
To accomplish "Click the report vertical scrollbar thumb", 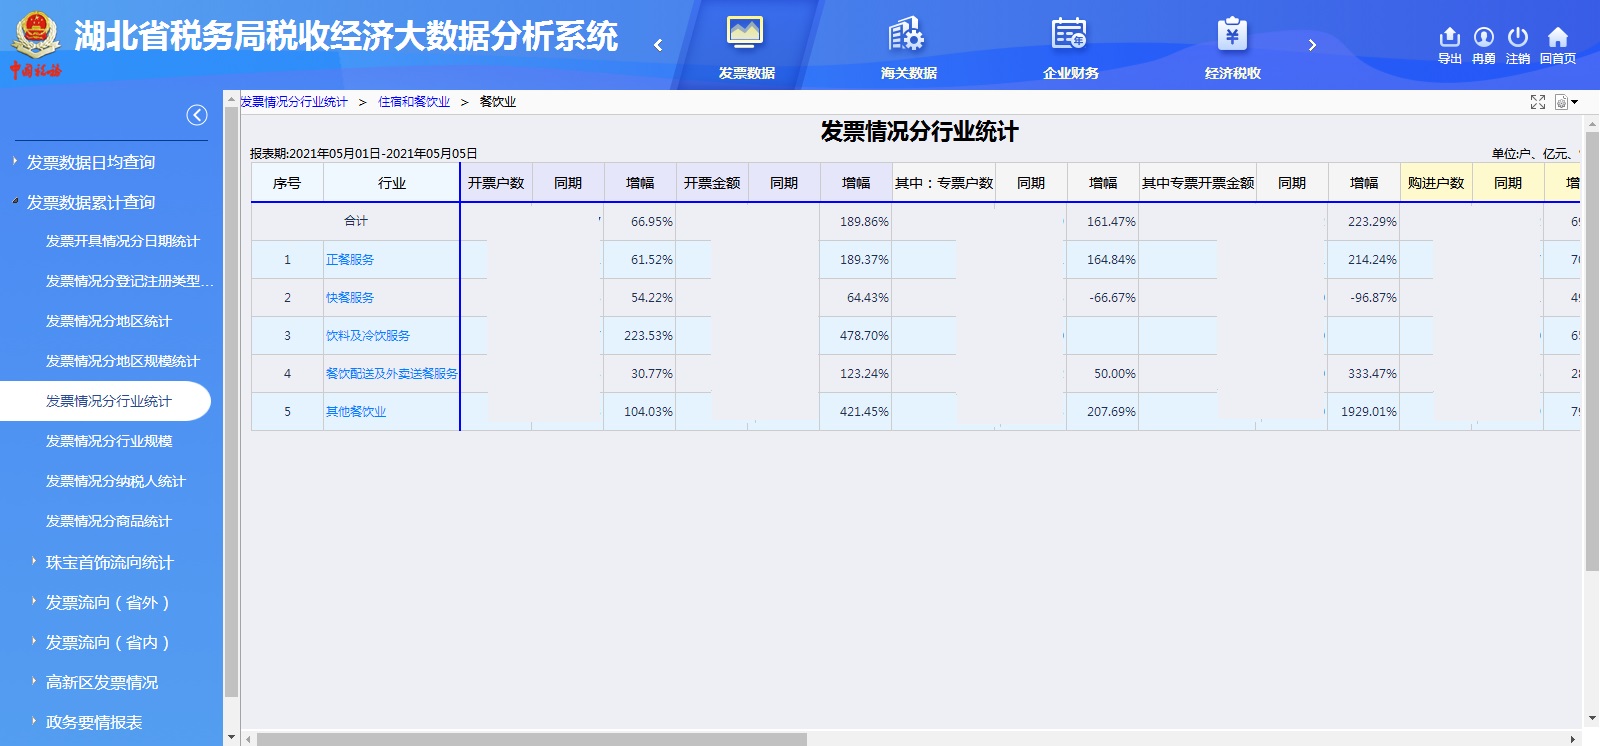I will coord(1592,350).
